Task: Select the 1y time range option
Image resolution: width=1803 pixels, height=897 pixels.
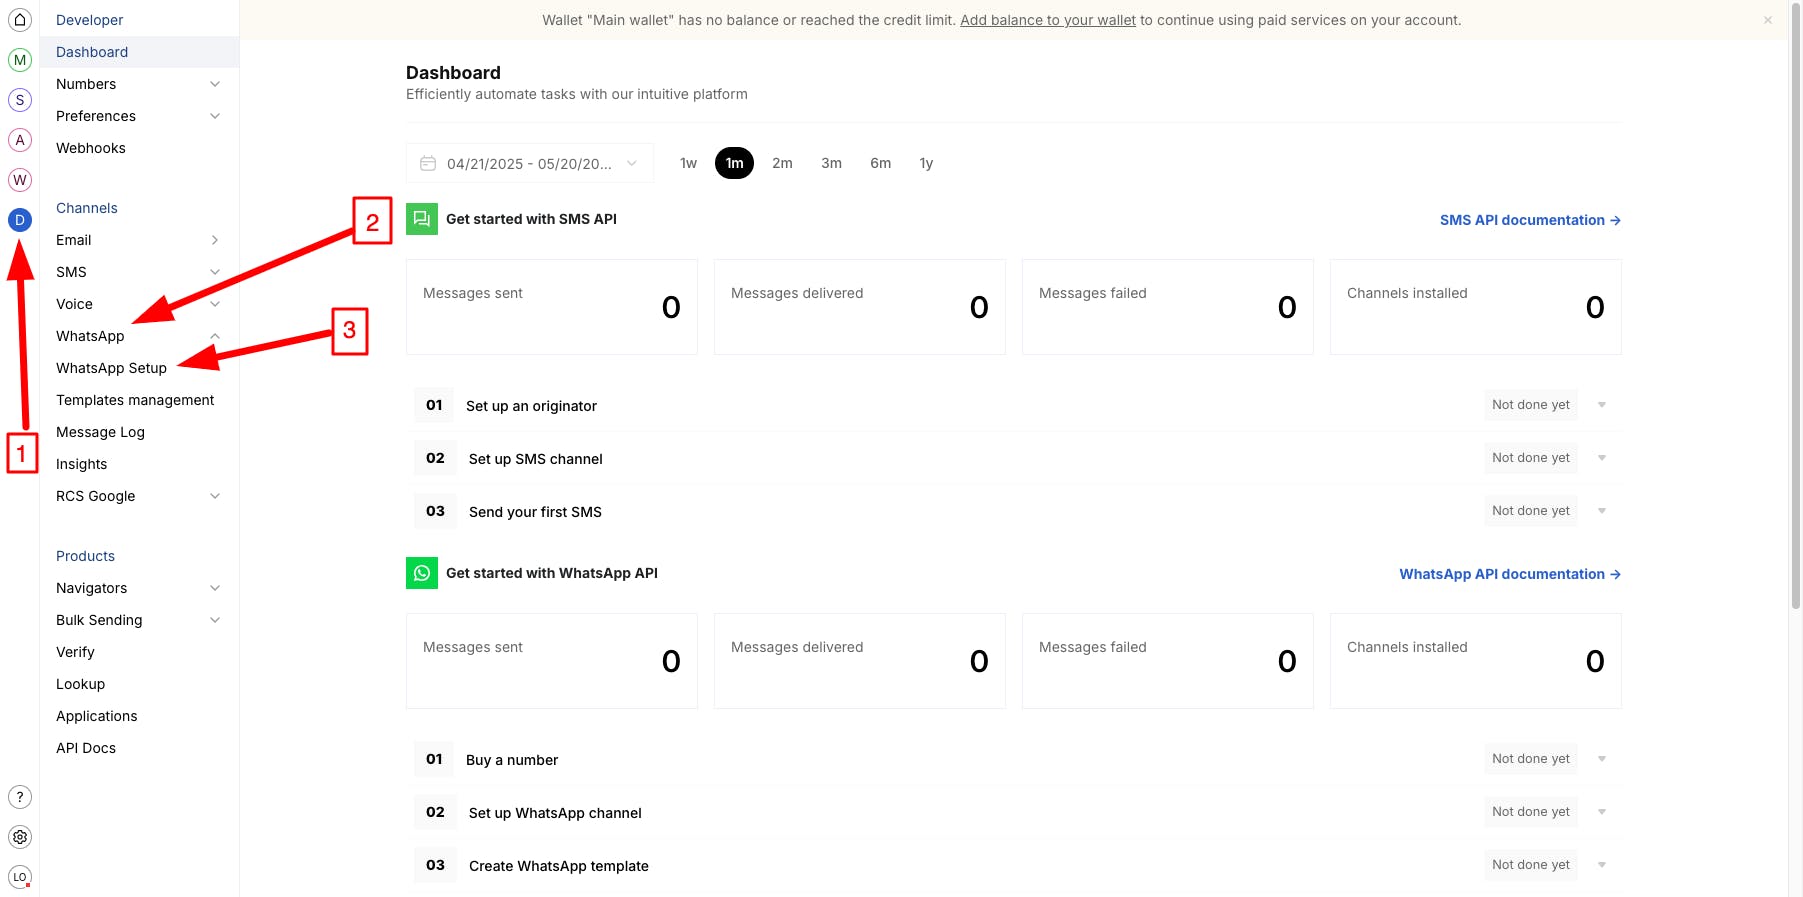Action: 926,163
